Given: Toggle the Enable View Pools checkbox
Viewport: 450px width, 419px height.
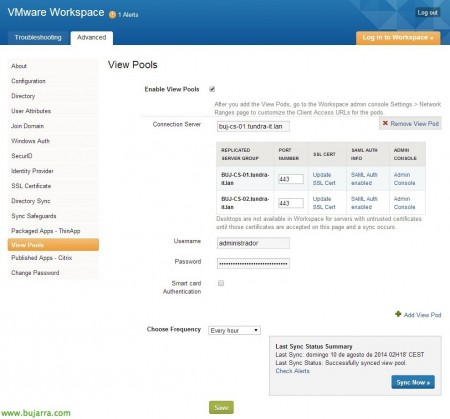Looking at the screenshot, I should point(212,89).
